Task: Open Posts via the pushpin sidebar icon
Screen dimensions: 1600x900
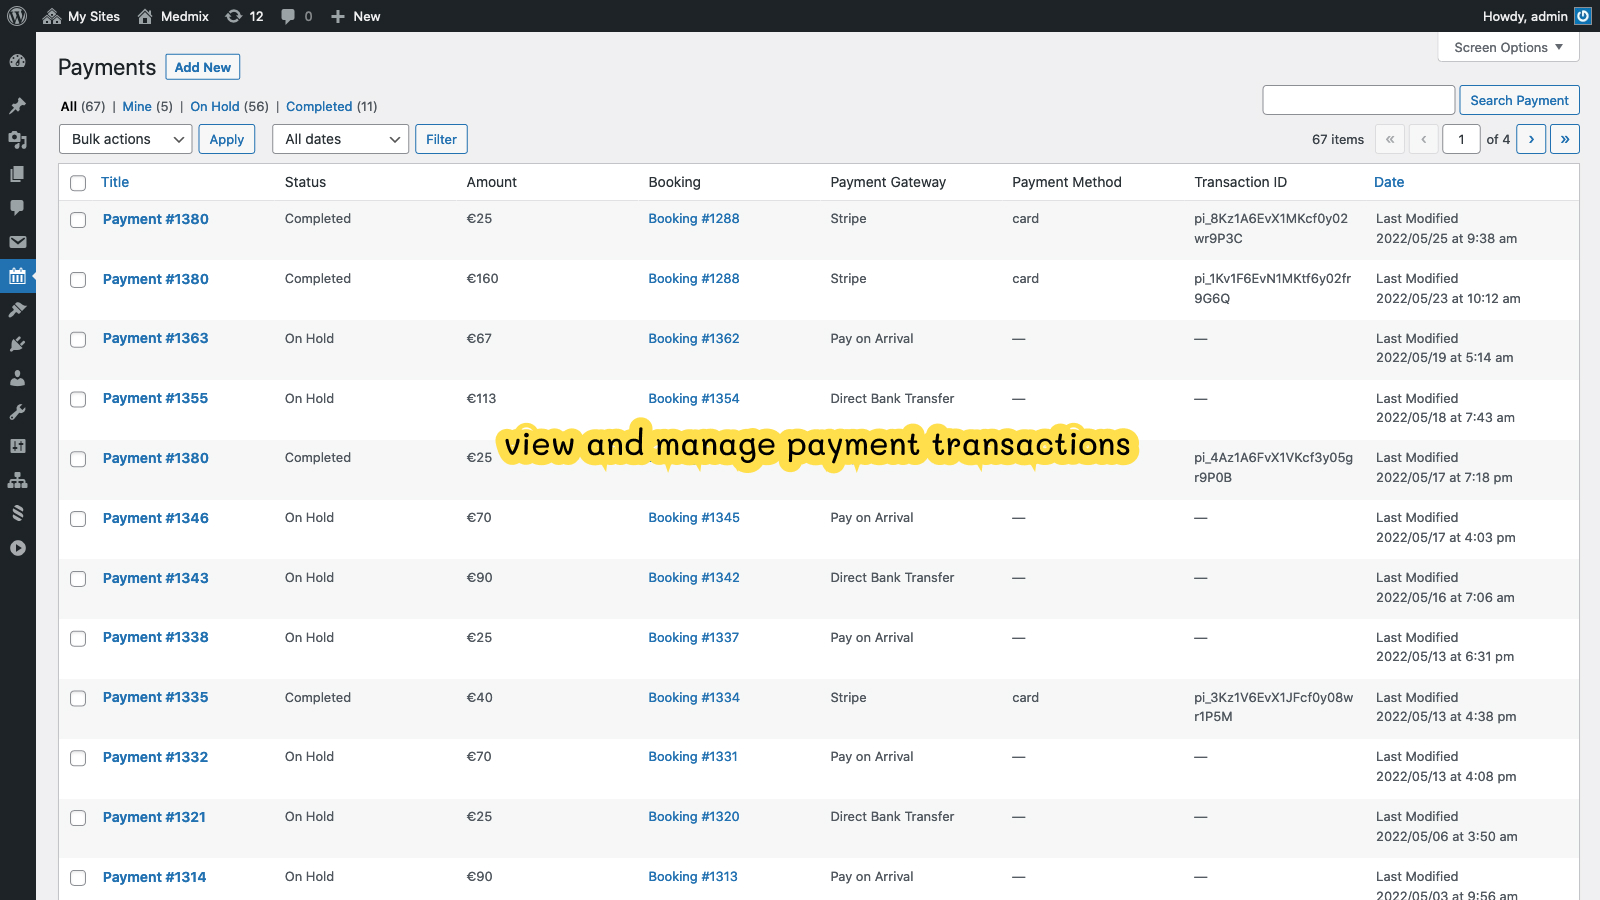Action: coord(17,106)
